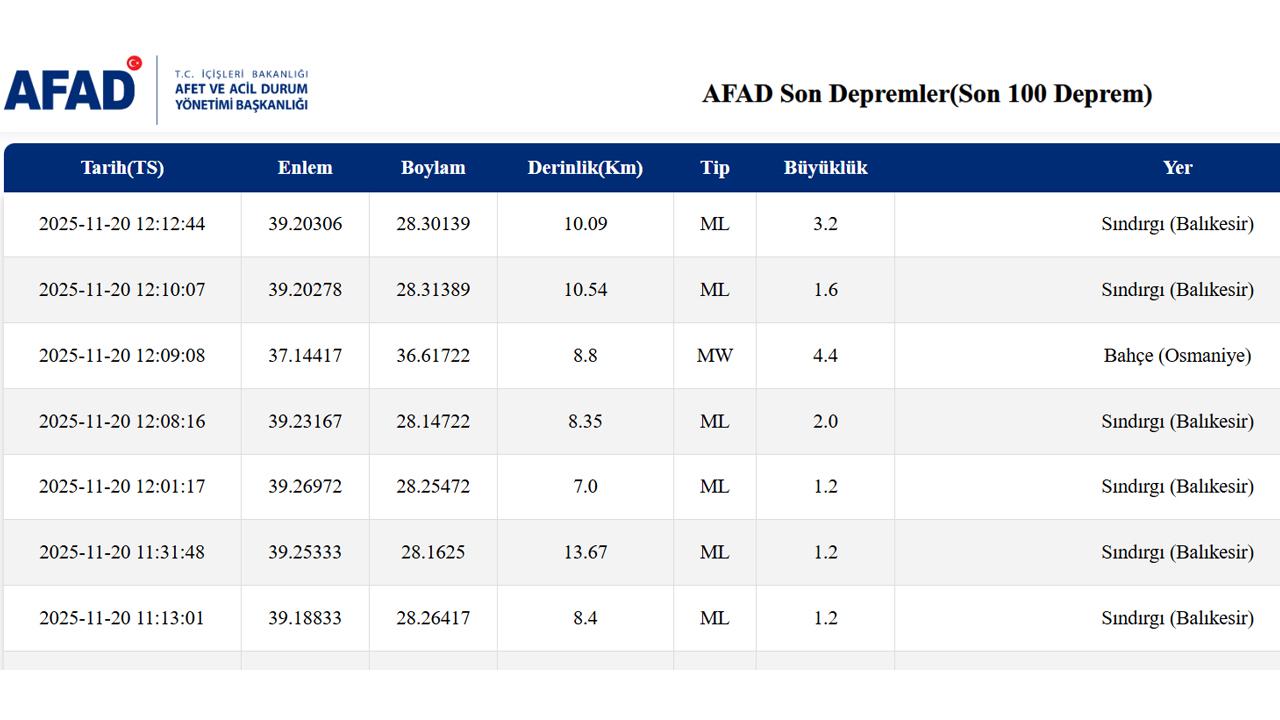Click the Tip column header
The width and height of the screenshot is (1280, 720).
715,168
